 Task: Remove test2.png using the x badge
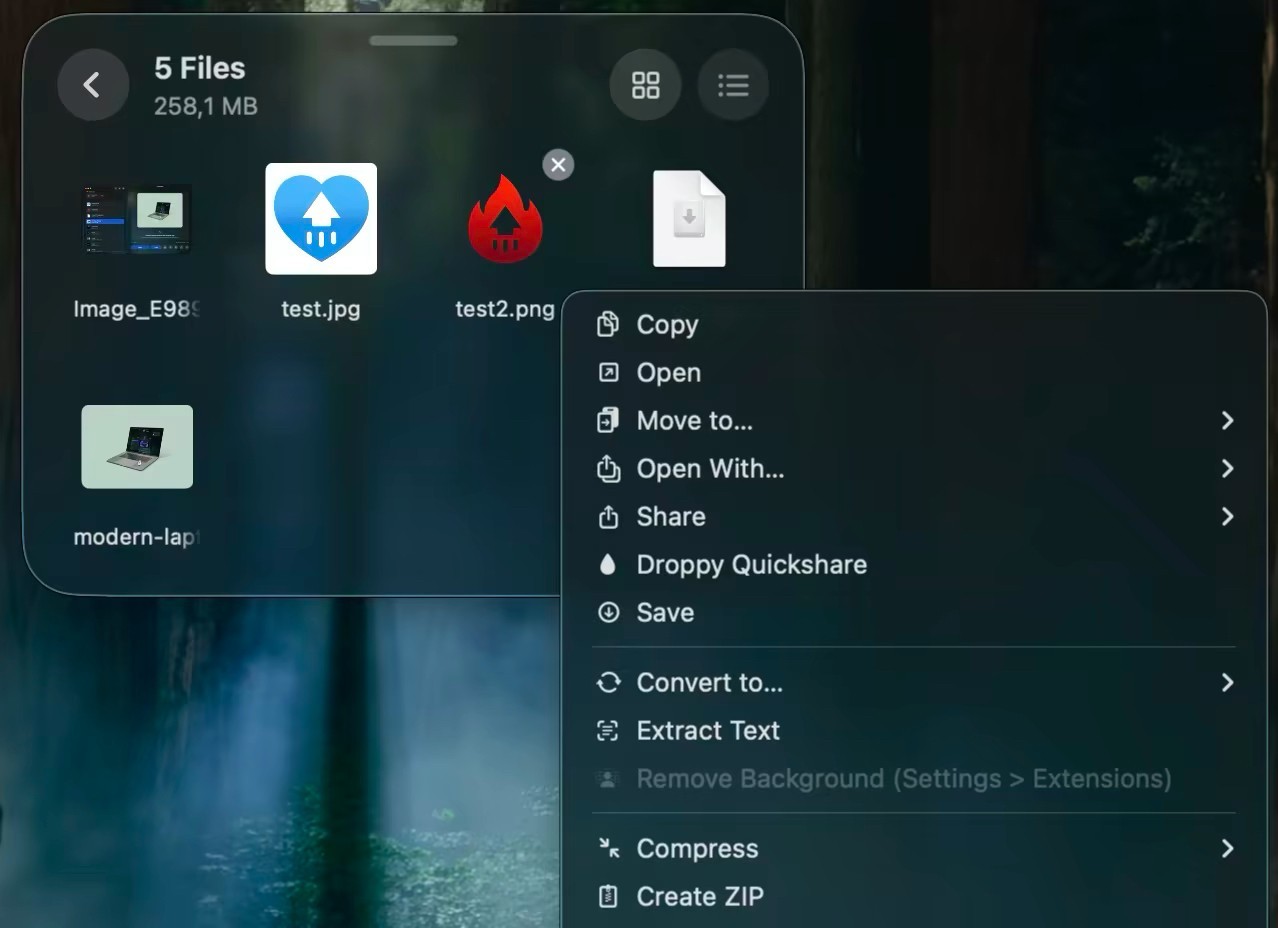point(558,165)
